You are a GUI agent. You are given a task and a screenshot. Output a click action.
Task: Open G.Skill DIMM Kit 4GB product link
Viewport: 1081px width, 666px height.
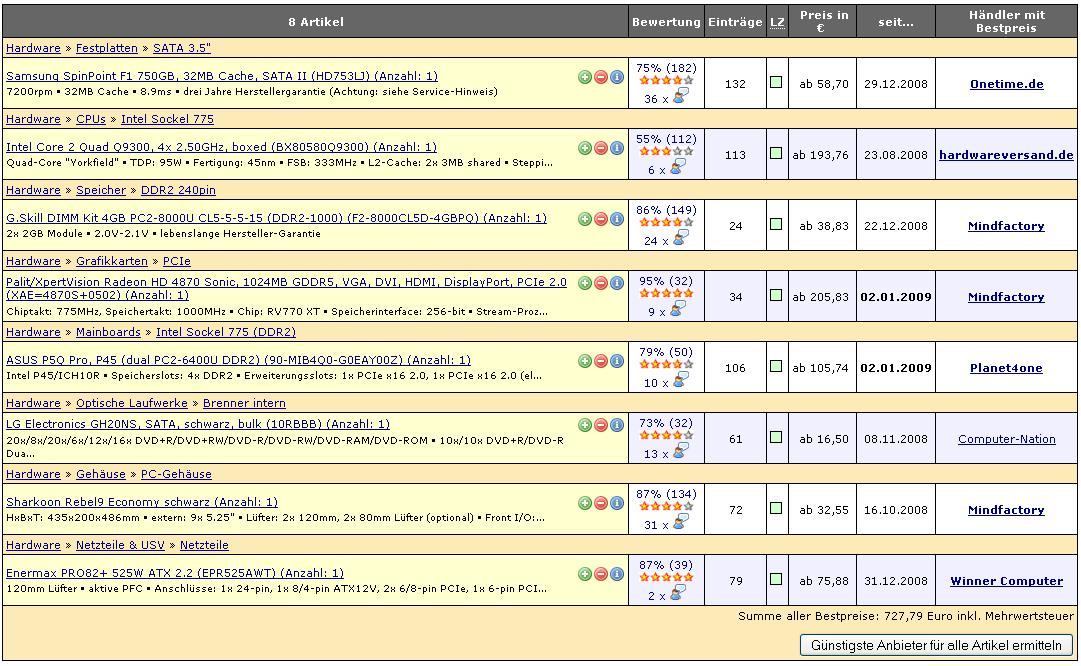tap(276, 218)
